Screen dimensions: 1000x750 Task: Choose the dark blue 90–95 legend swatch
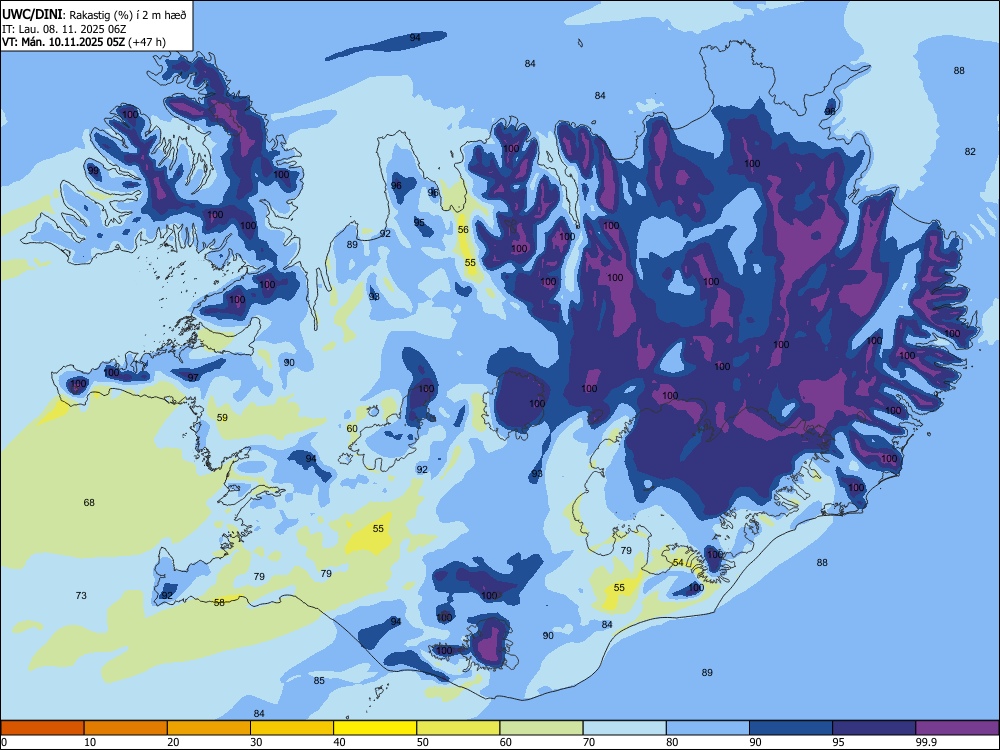pyautogui.click(x=791, y=728)
